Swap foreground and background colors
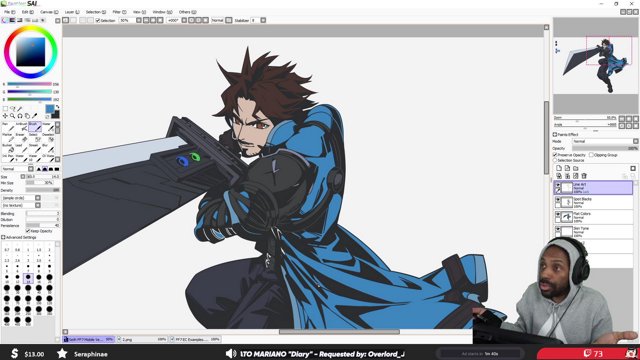Viewport: 640px width, 360px height. point(57,107)
